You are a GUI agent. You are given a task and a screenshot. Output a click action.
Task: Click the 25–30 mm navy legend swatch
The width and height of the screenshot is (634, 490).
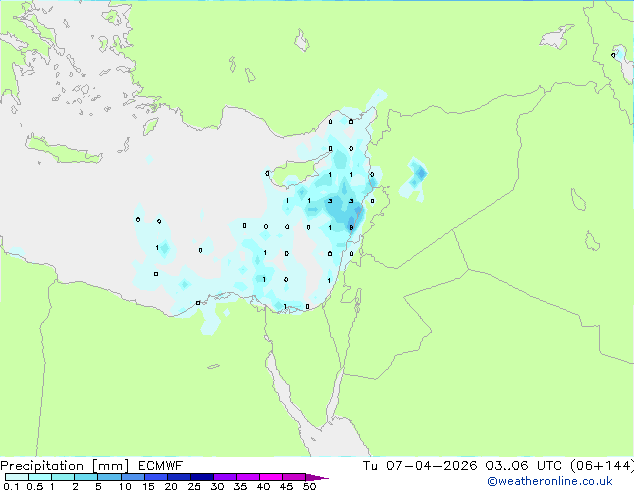coord(201,477)
